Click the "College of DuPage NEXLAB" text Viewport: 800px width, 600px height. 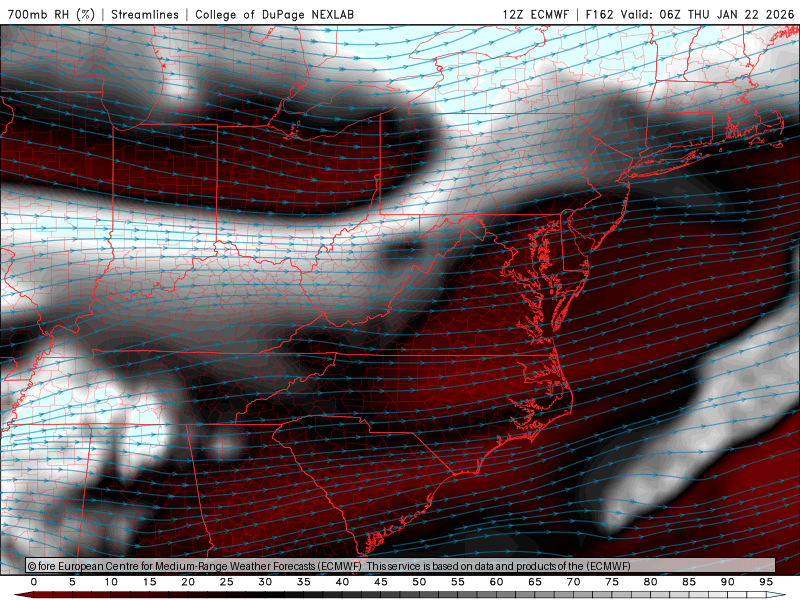pos(274,14)
